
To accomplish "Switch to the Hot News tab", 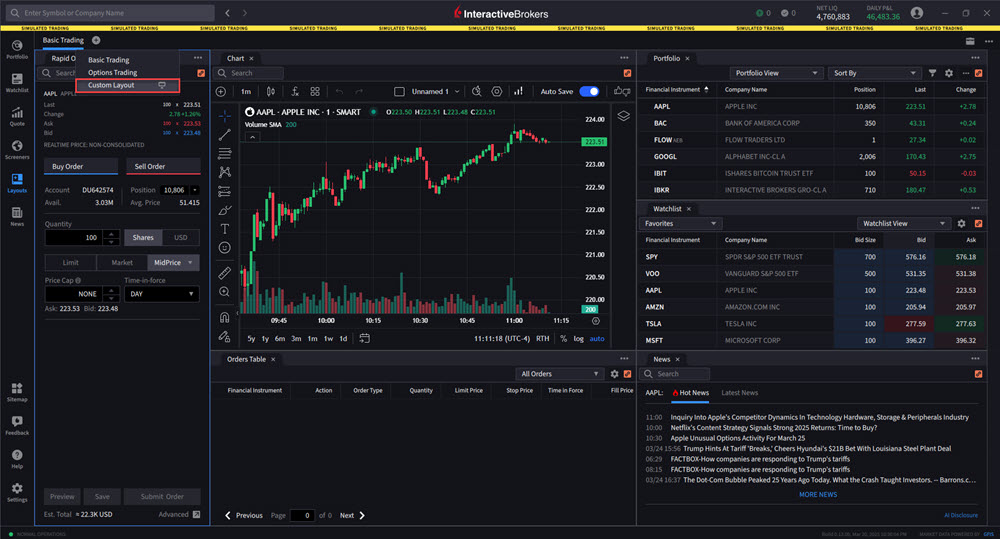I will pyautogui.click(x=690, y=393).
